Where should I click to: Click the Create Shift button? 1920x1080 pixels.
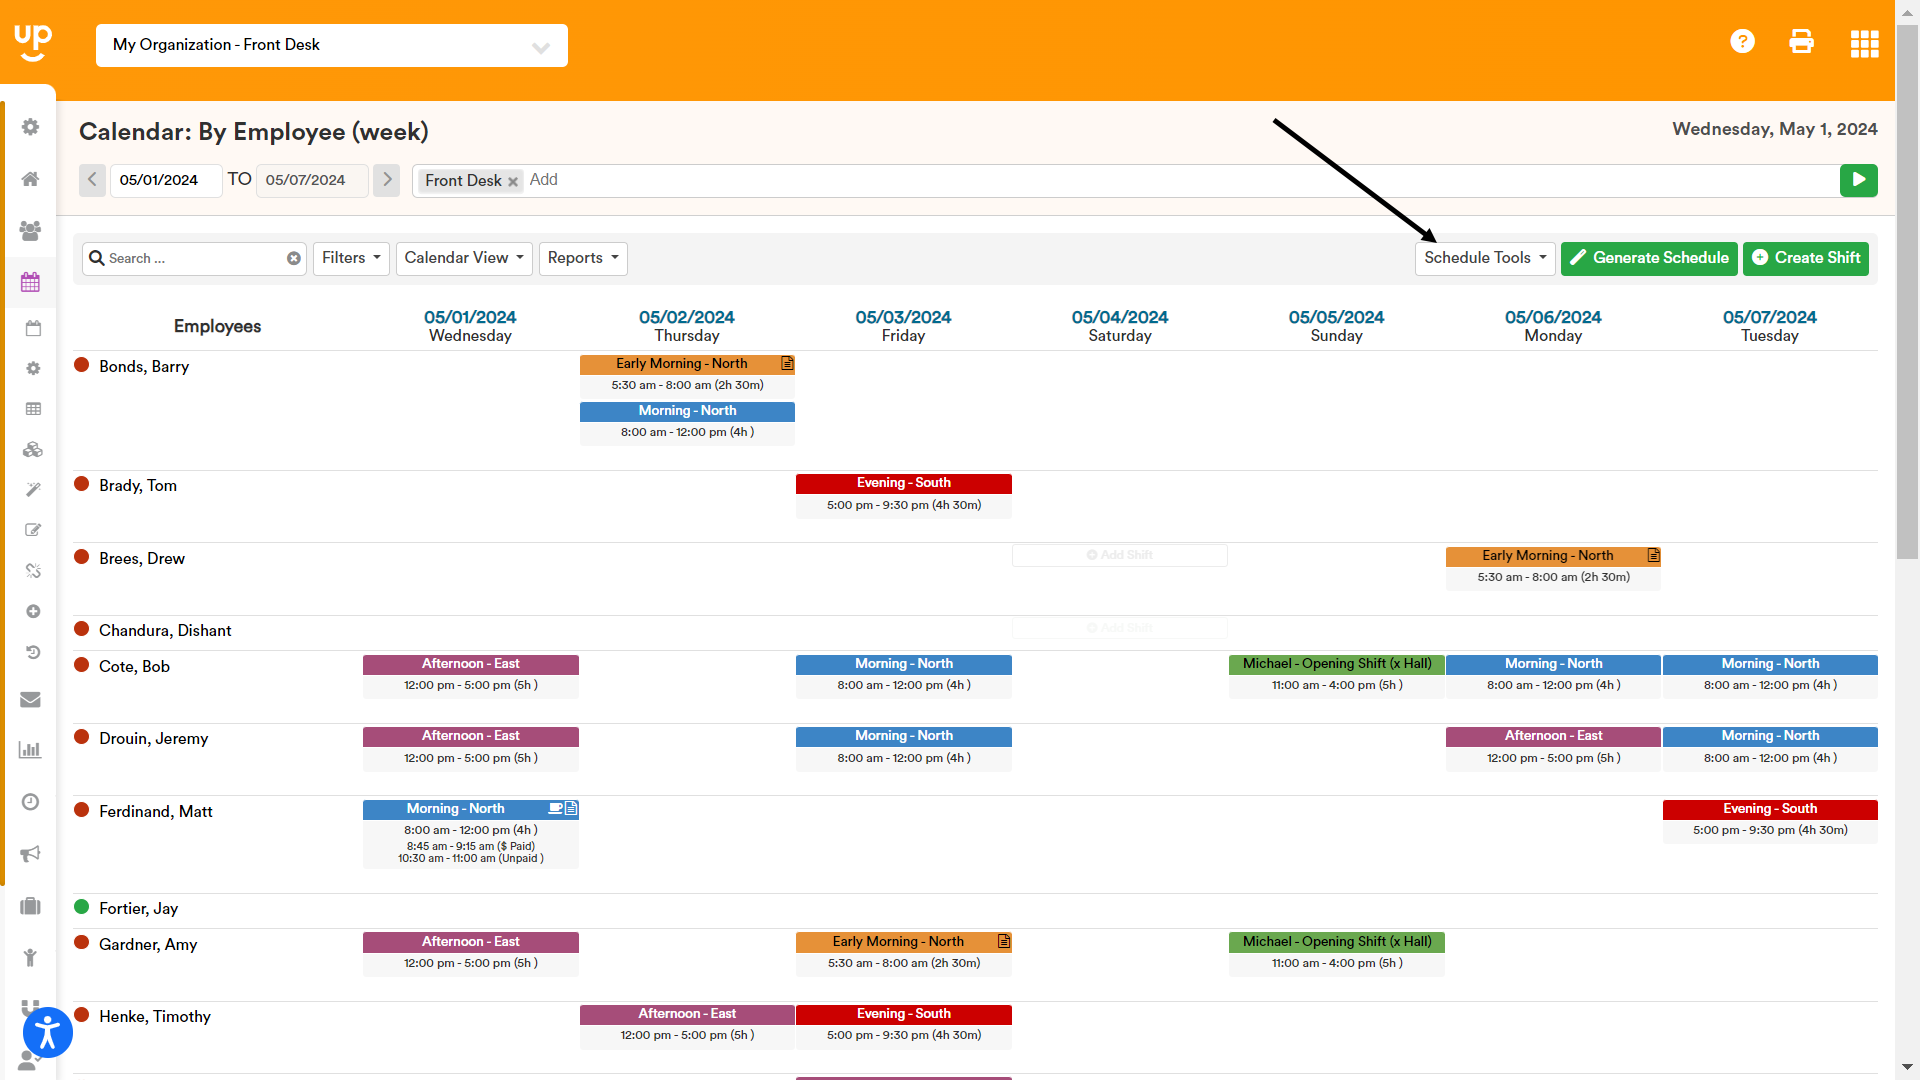pyautogui.click(x=1805, y=258)
